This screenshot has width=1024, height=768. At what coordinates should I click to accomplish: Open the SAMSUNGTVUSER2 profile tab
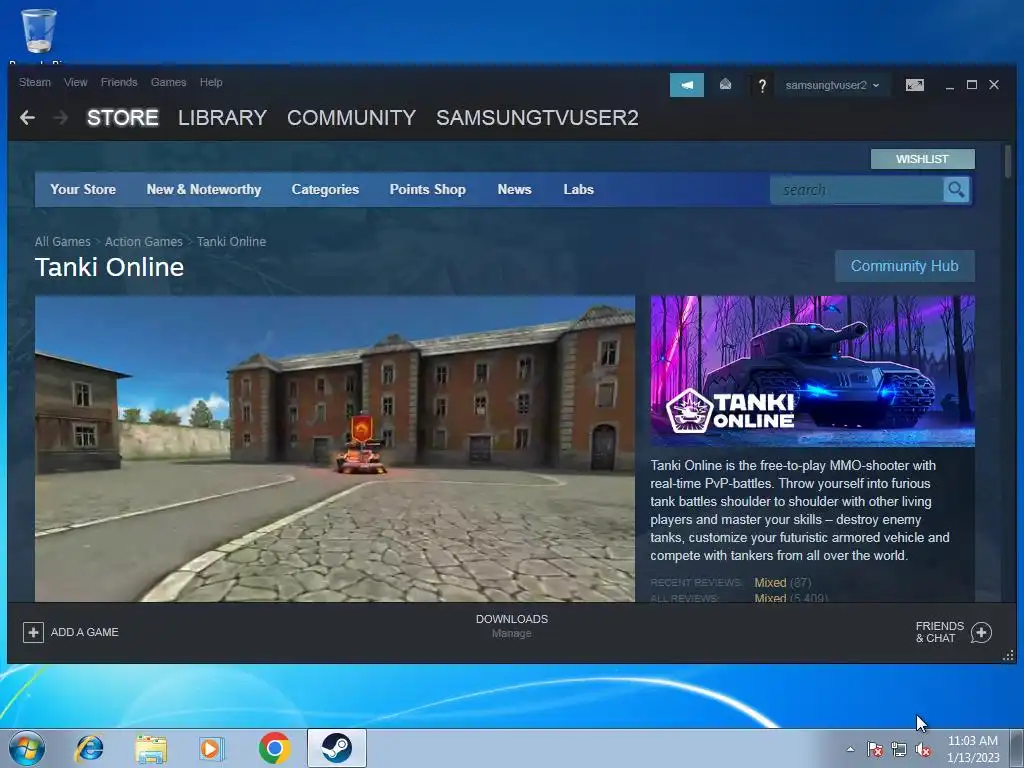click(537, 118)
